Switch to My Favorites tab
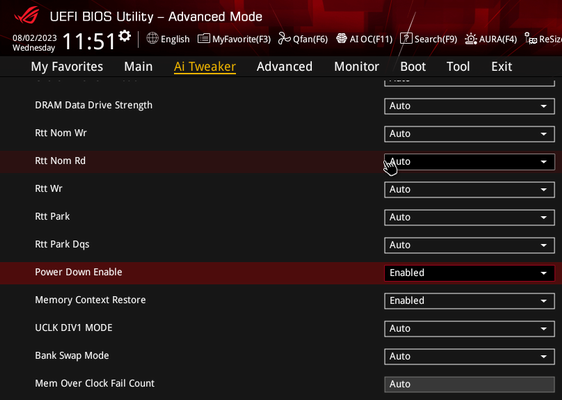 coord(67,67)
